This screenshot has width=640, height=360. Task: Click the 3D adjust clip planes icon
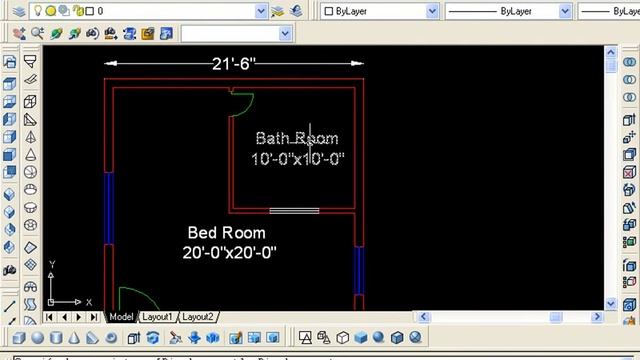pos(129,33)
